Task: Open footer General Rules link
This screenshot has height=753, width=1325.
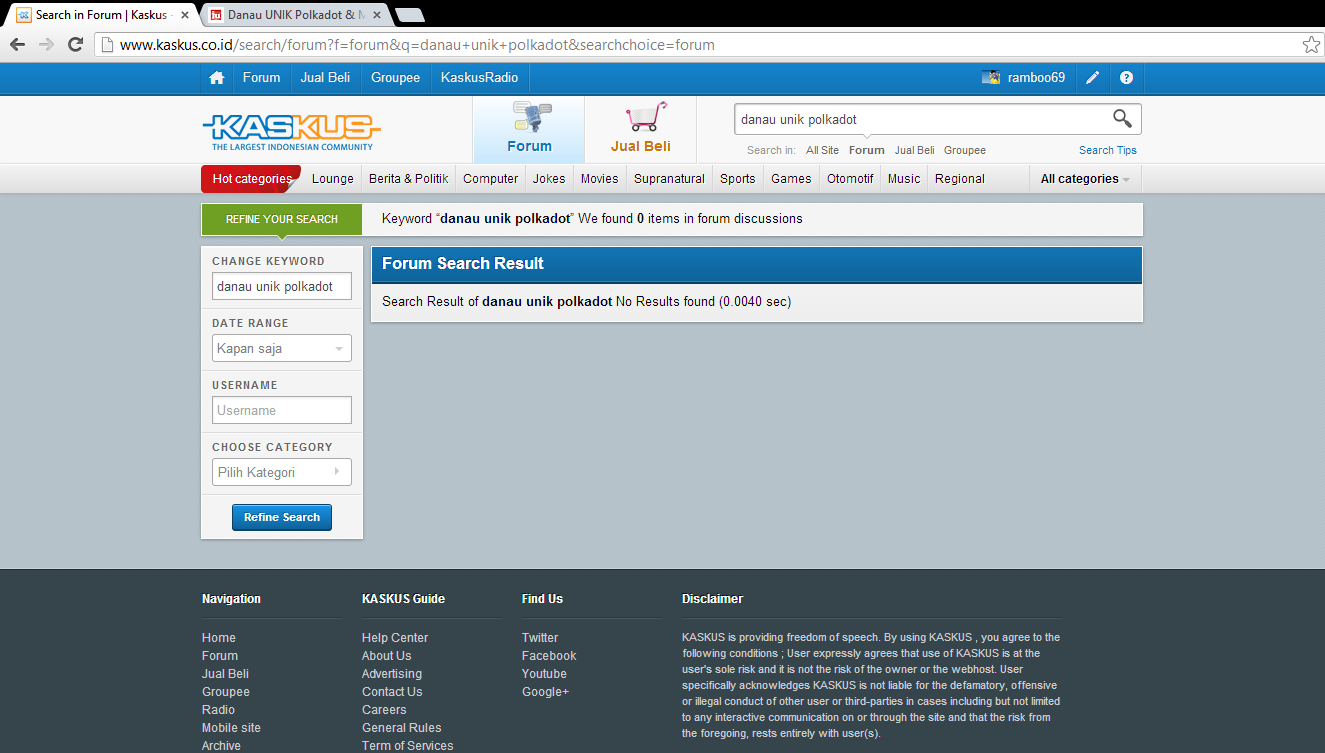Action: (401, 728)
